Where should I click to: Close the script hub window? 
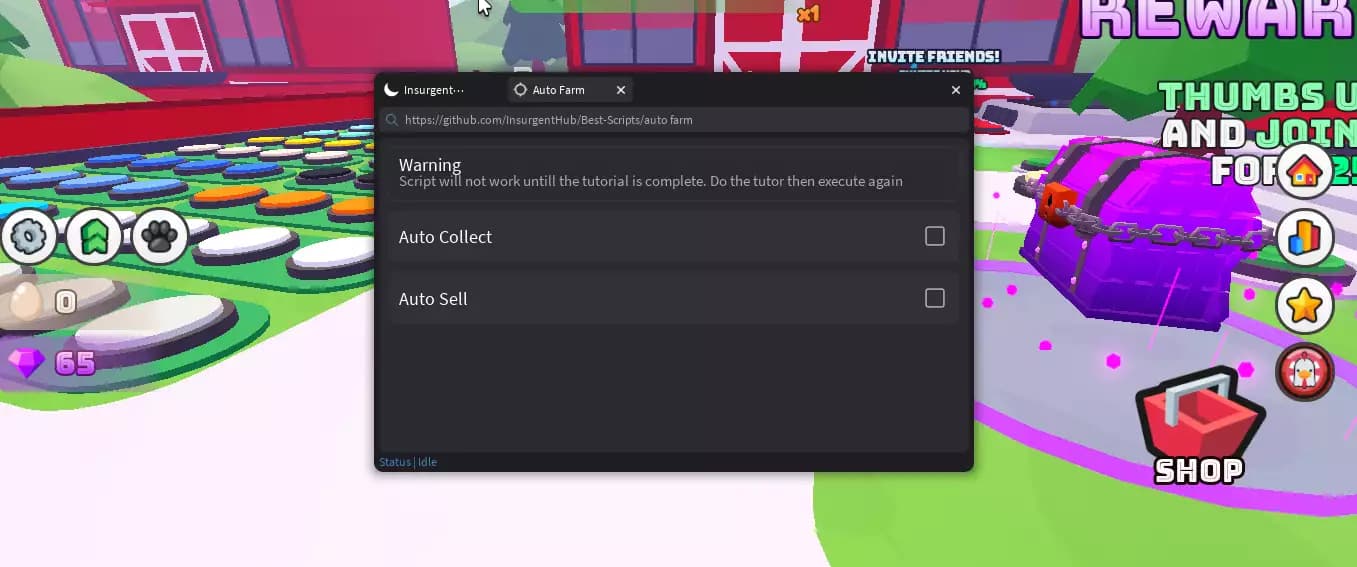[x=955, y=90]
